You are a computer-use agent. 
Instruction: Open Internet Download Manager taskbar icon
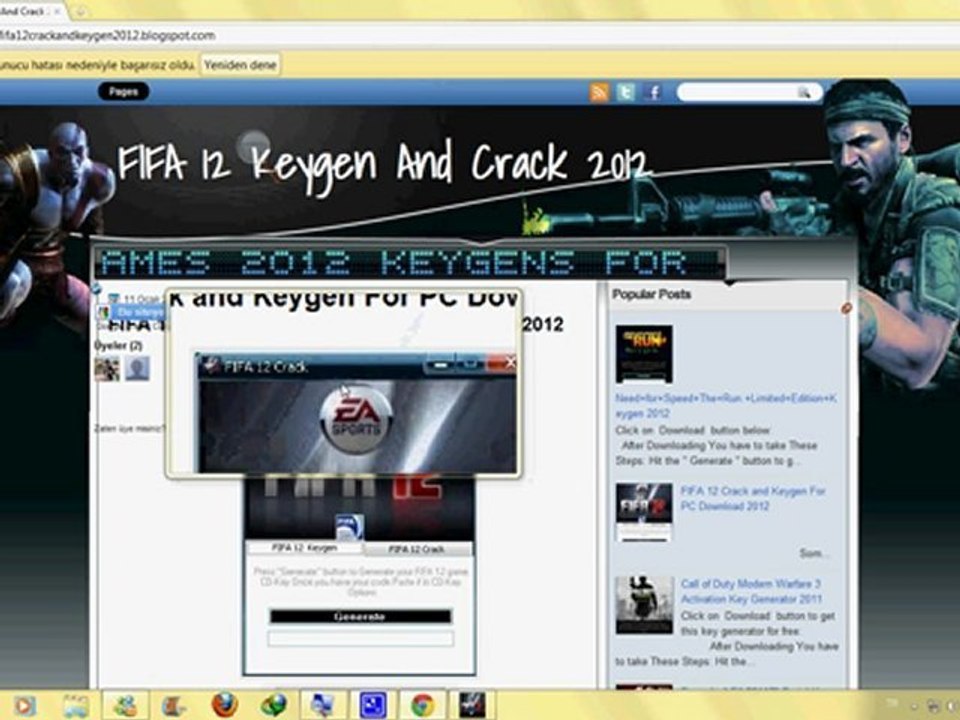274,705
